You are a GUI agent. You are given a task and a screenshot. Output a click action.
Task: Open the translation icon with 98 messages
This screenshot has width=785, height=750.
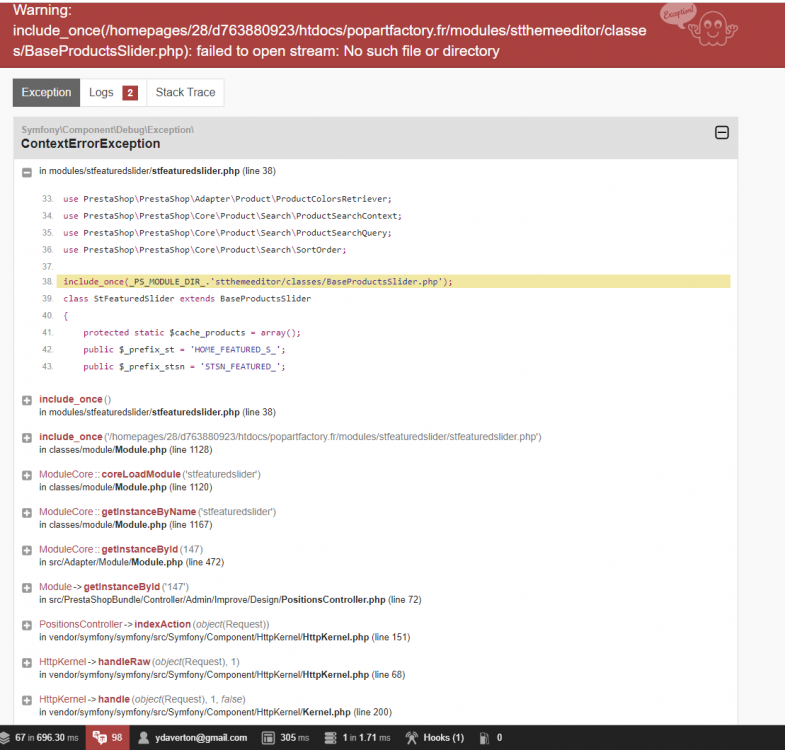[100, 737]
